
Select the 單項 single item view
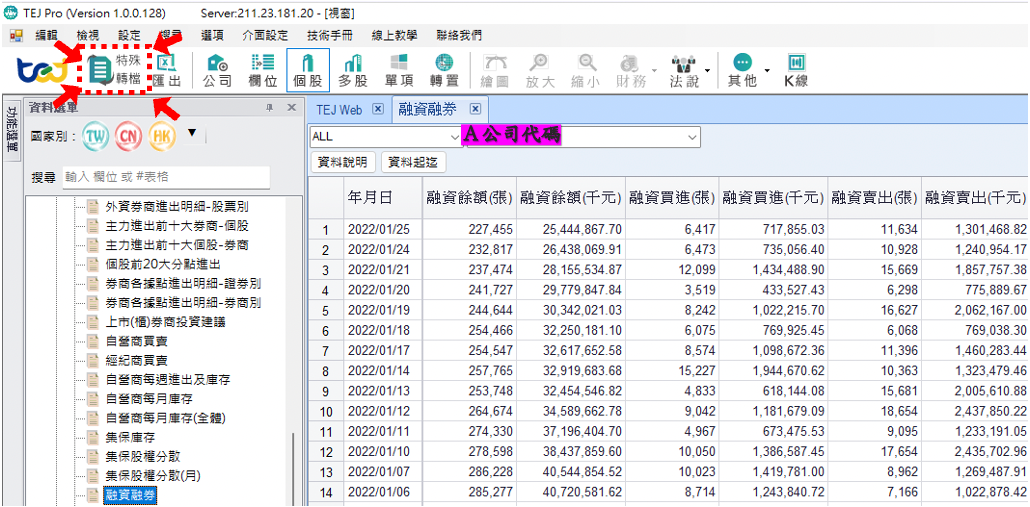point(399,70)
